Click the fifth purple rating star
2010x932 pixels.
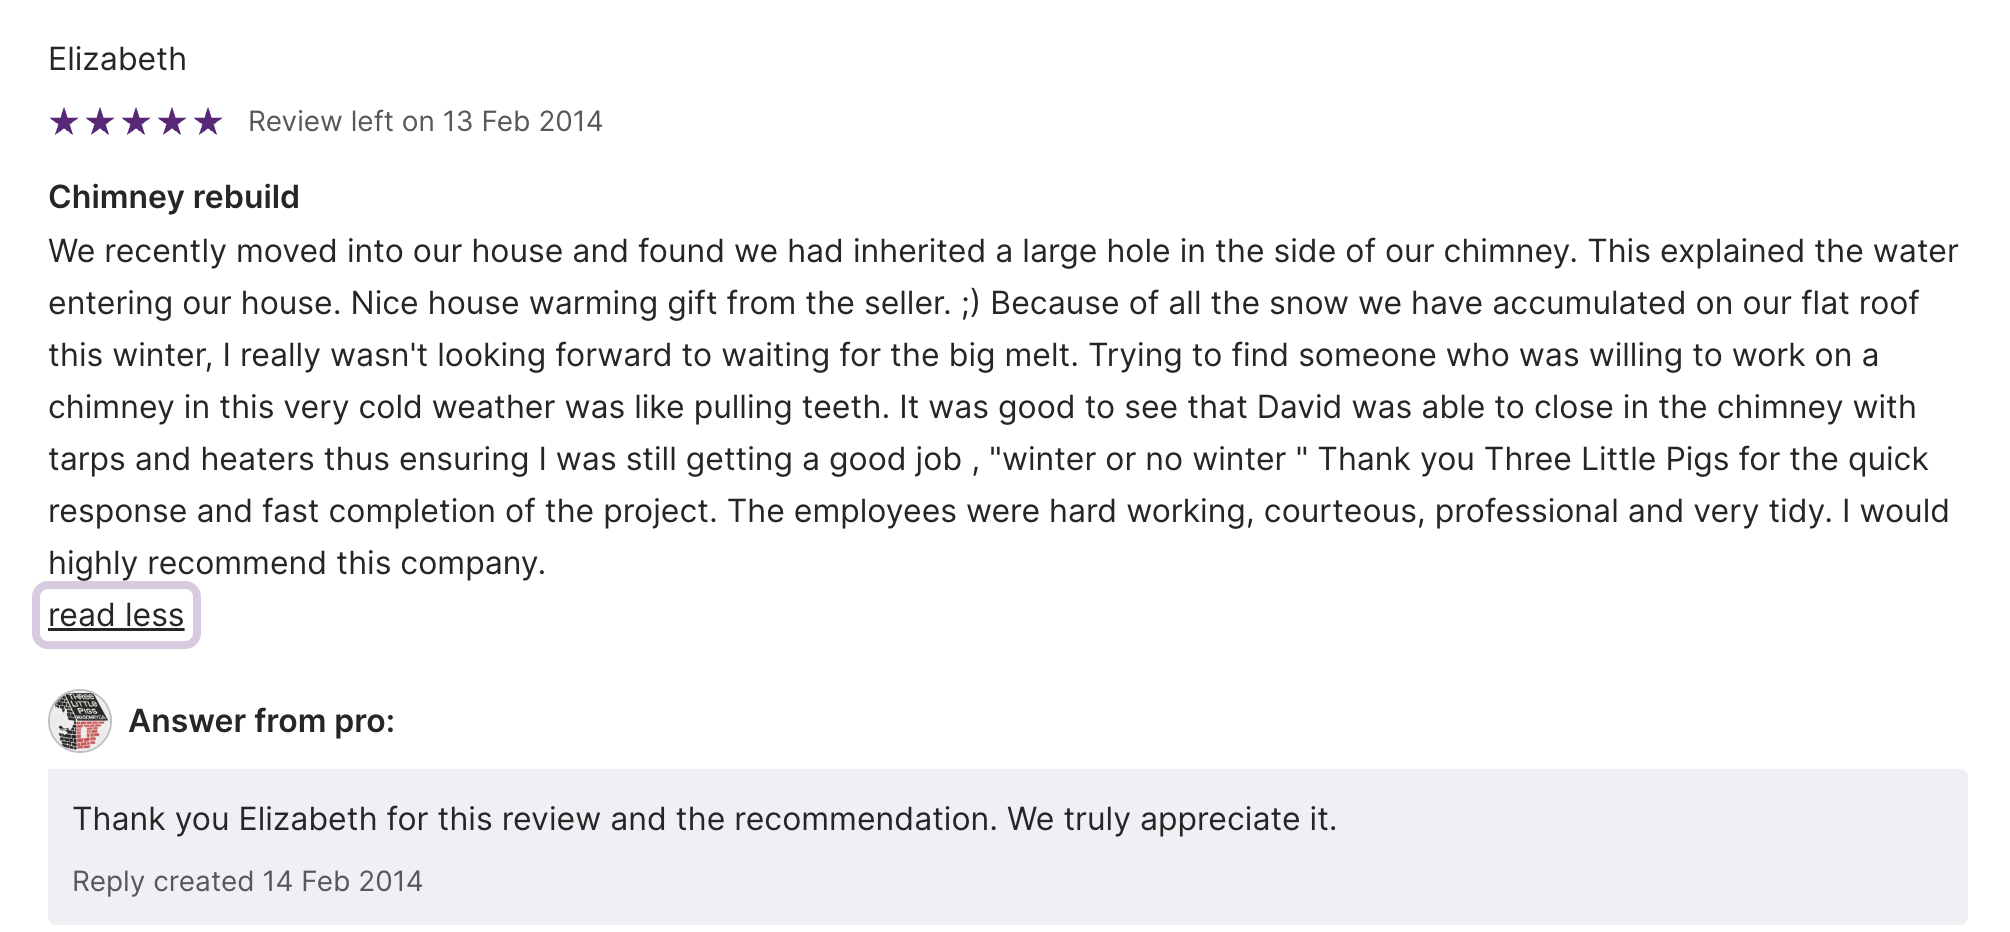(x=208, y=122)
